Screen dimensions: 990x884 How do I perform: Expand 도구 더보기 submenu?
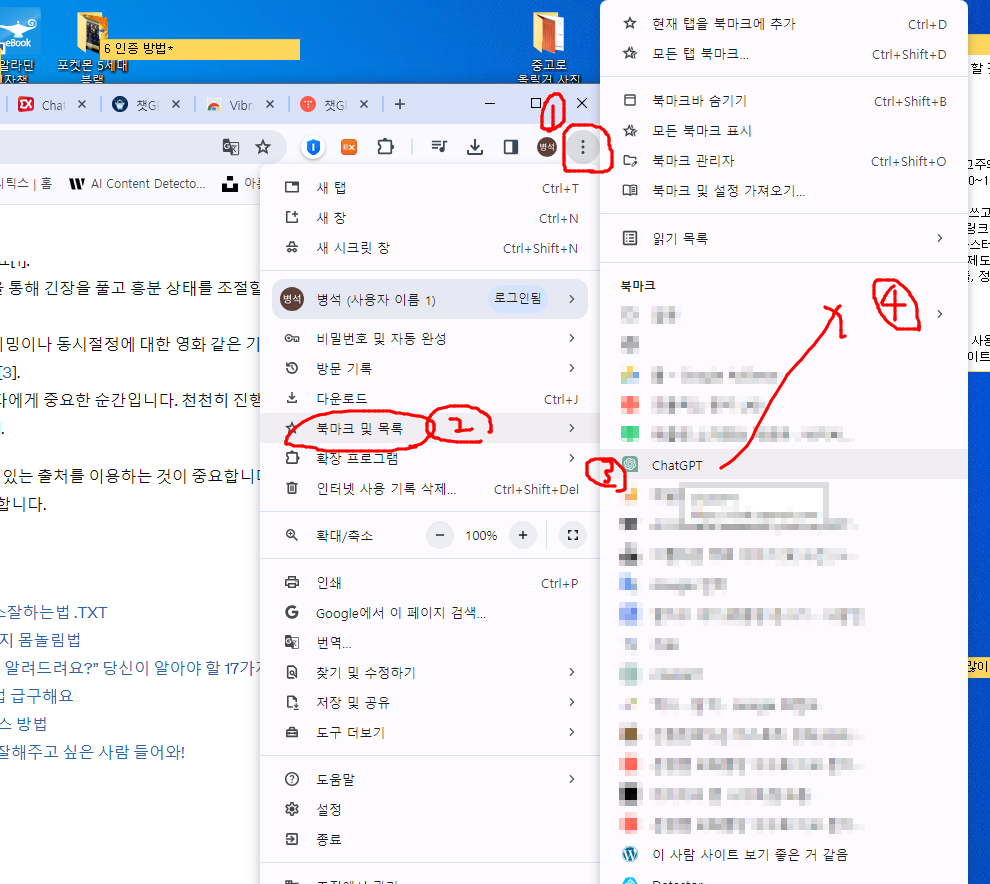pyautogui.click(x=430, y=732)
